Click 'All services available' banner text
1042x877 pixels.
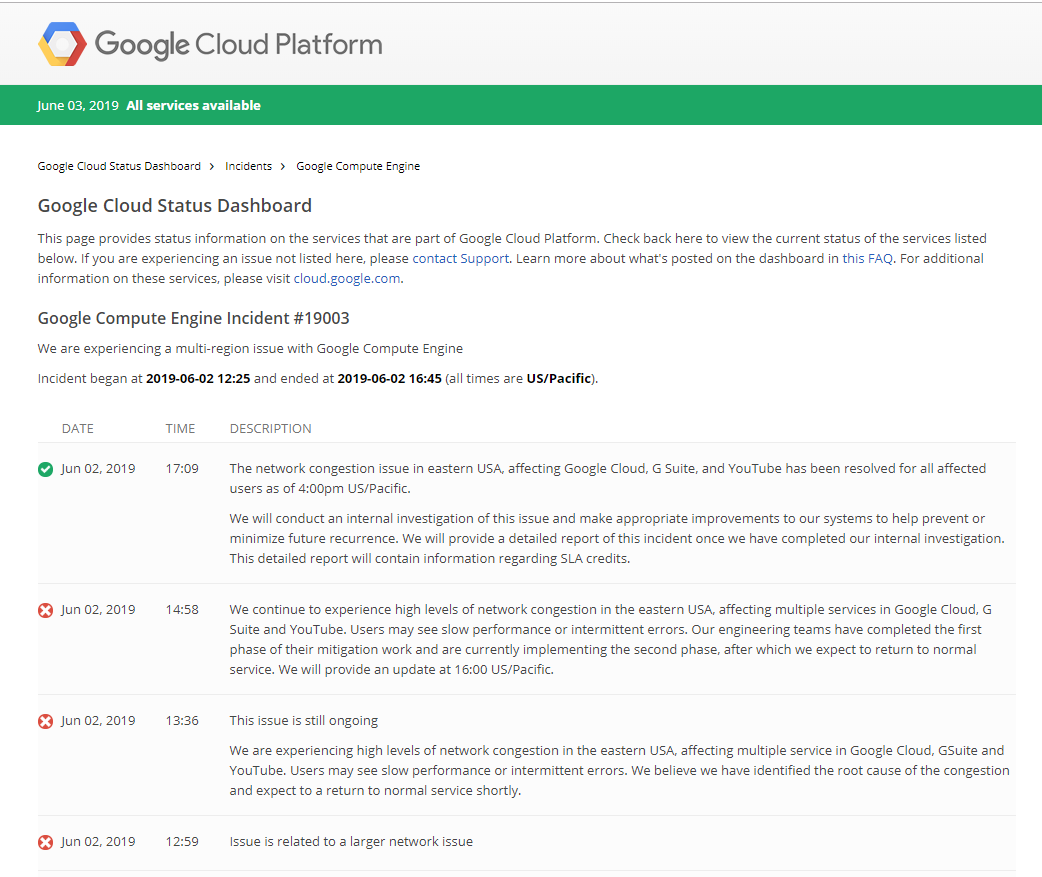193,106
